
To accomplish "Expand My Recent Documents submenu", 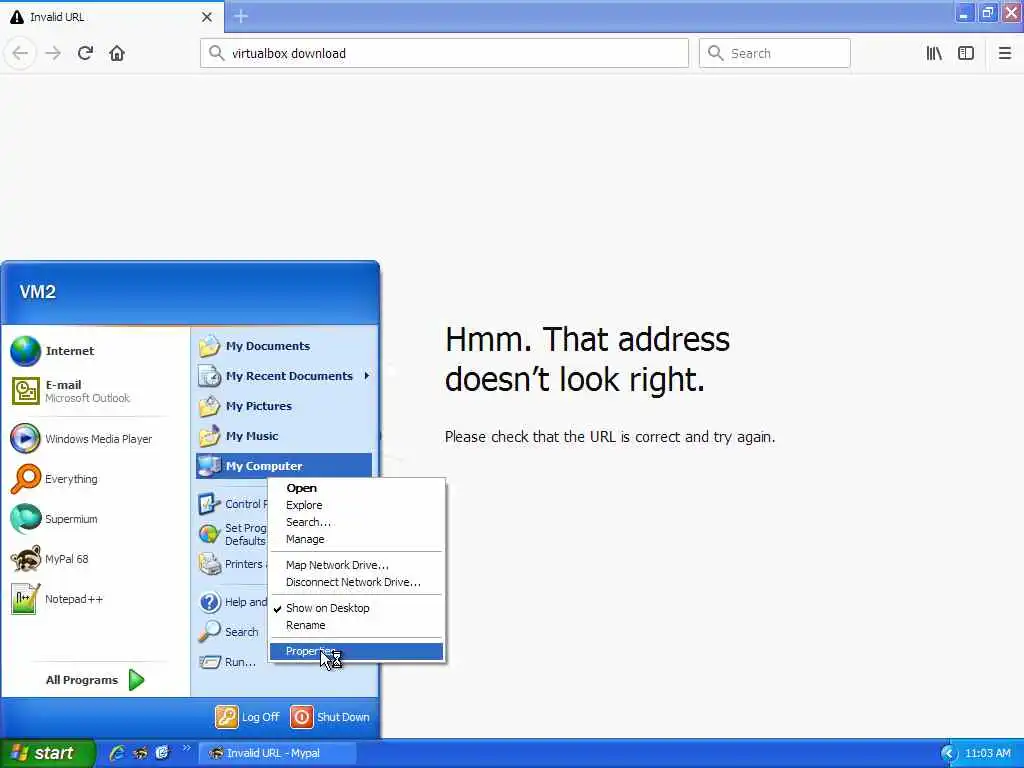I will (x=285, y=376).
